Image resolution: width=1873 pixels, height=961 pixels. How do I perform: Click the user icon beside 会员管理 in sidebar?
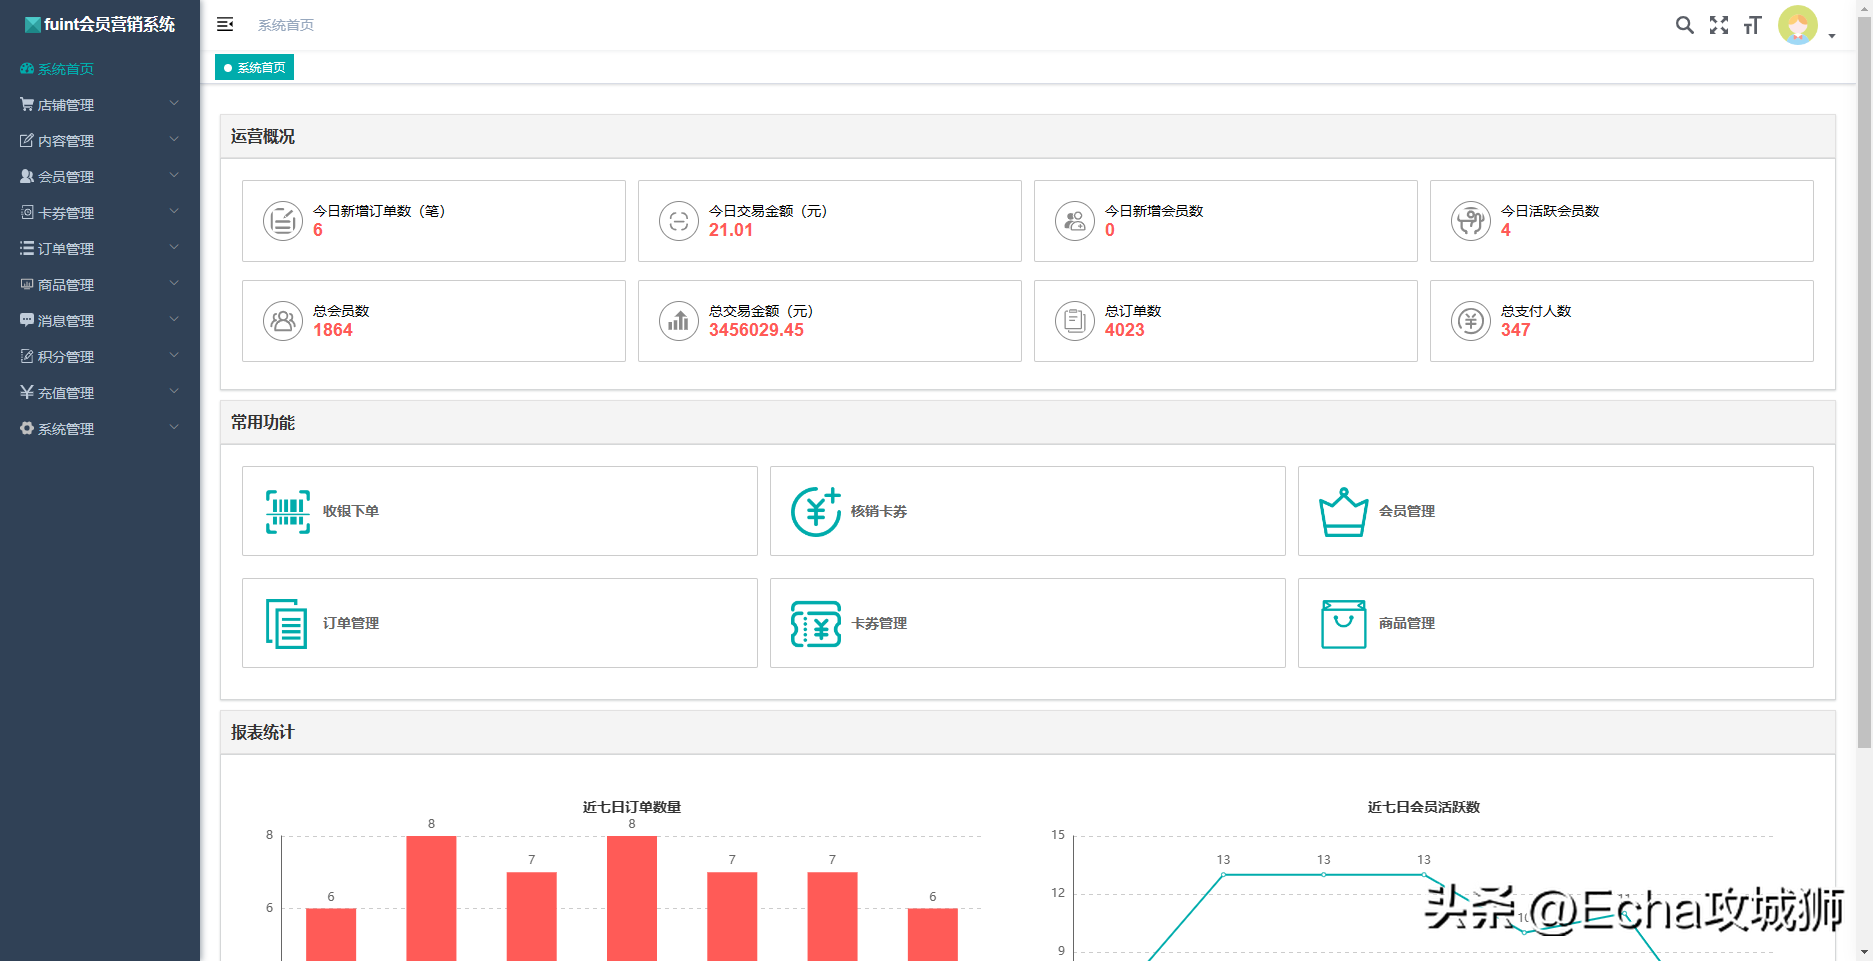pyautogui.click(x=27, y=176)
